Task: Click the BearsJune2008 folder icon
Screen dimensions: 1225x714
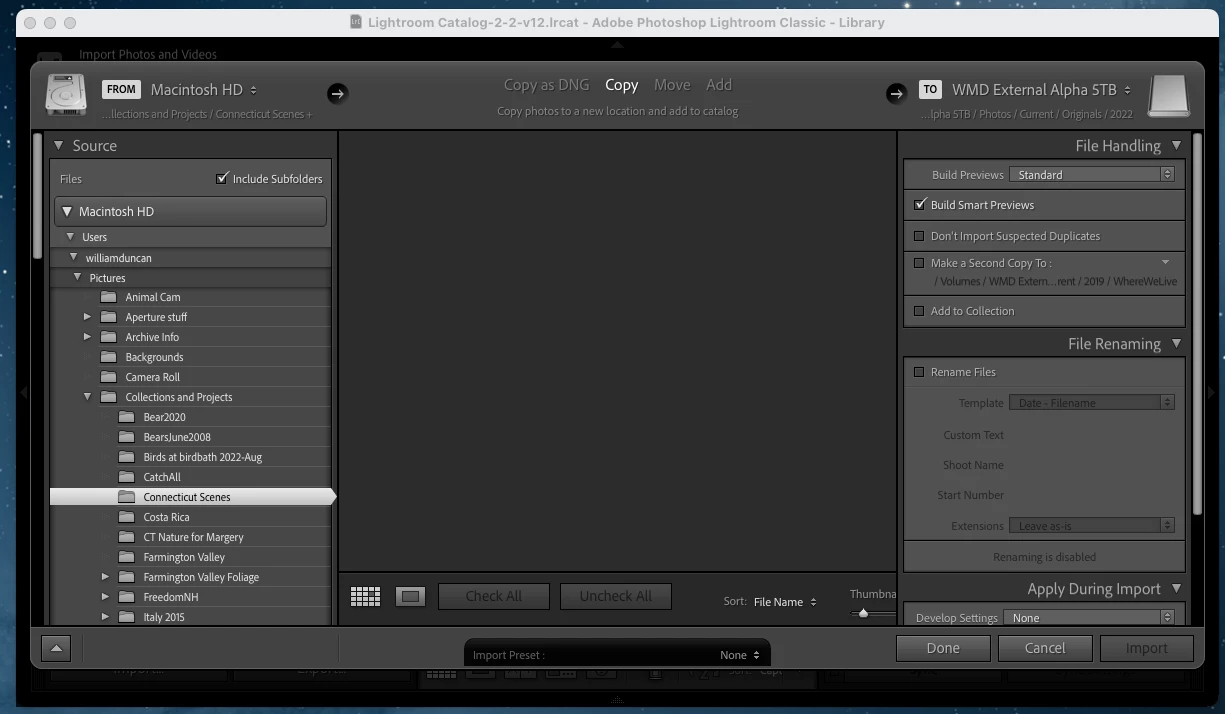Action: click(x=126, y=437)
